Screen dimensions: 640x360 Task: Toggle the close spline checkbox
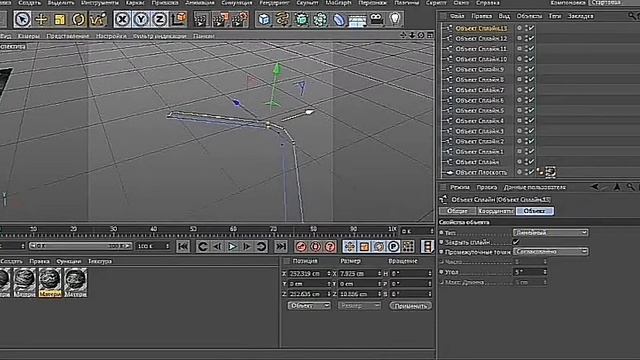[x=516, y=242]
